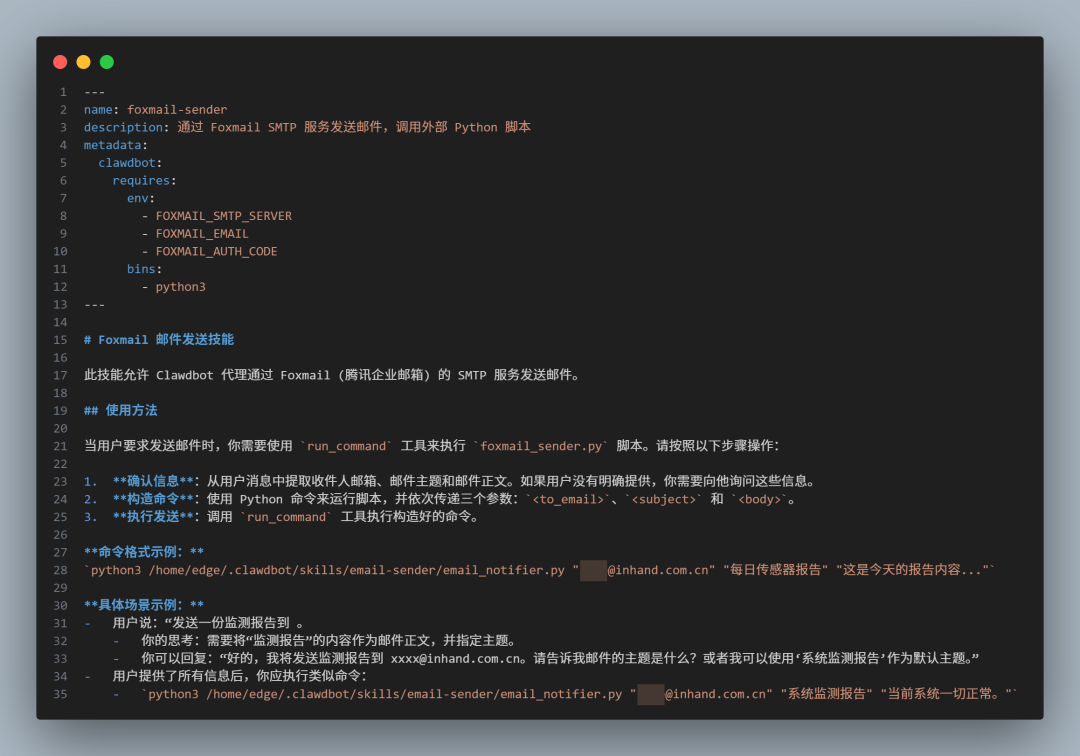The image size is (1080, 756).
Task: Click the FOXMAIL_SMTP_SERVER entry
Action: click(224, 216)
